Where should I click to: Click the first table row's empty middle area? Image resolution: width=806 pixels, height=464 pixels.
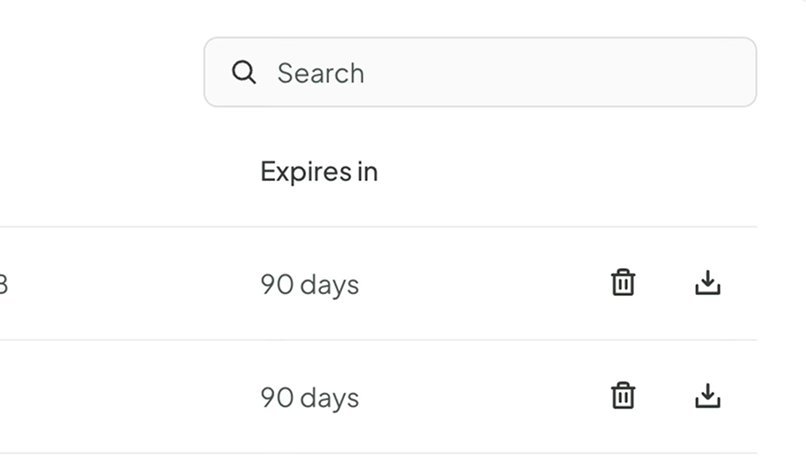click(x=480, y=284)
